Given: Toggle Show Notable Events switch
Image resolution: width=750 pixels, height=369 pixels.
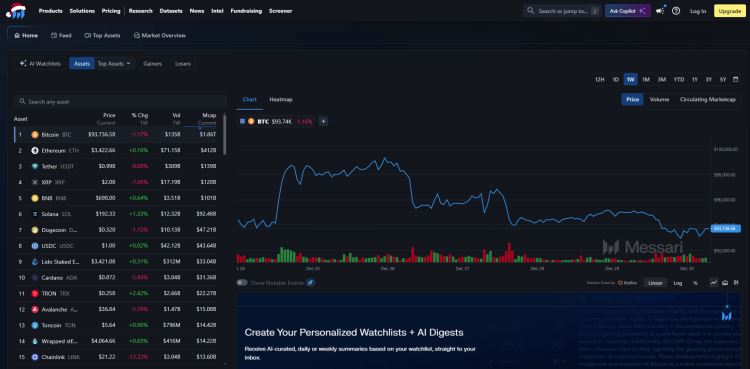Looking at the screenshot, I should pos(242,283).
